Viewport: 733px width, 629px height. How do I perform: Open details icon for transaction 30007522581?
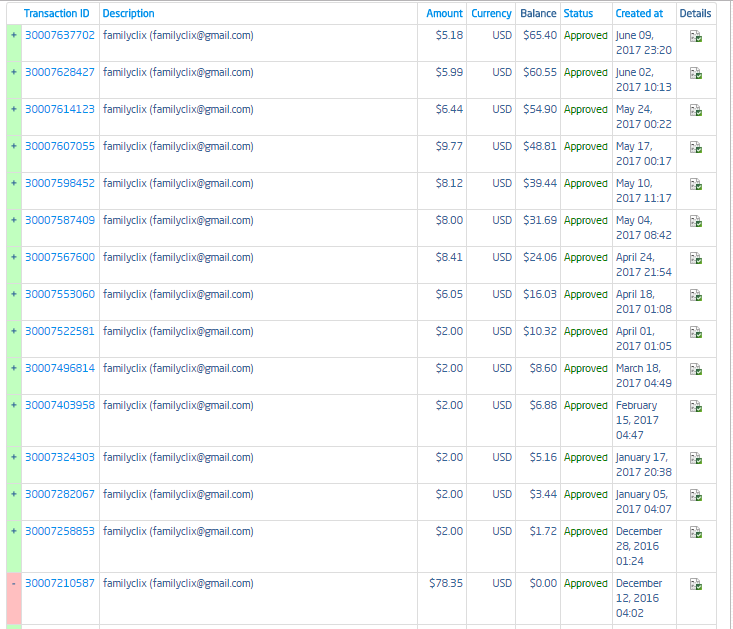tap(696, 332)
